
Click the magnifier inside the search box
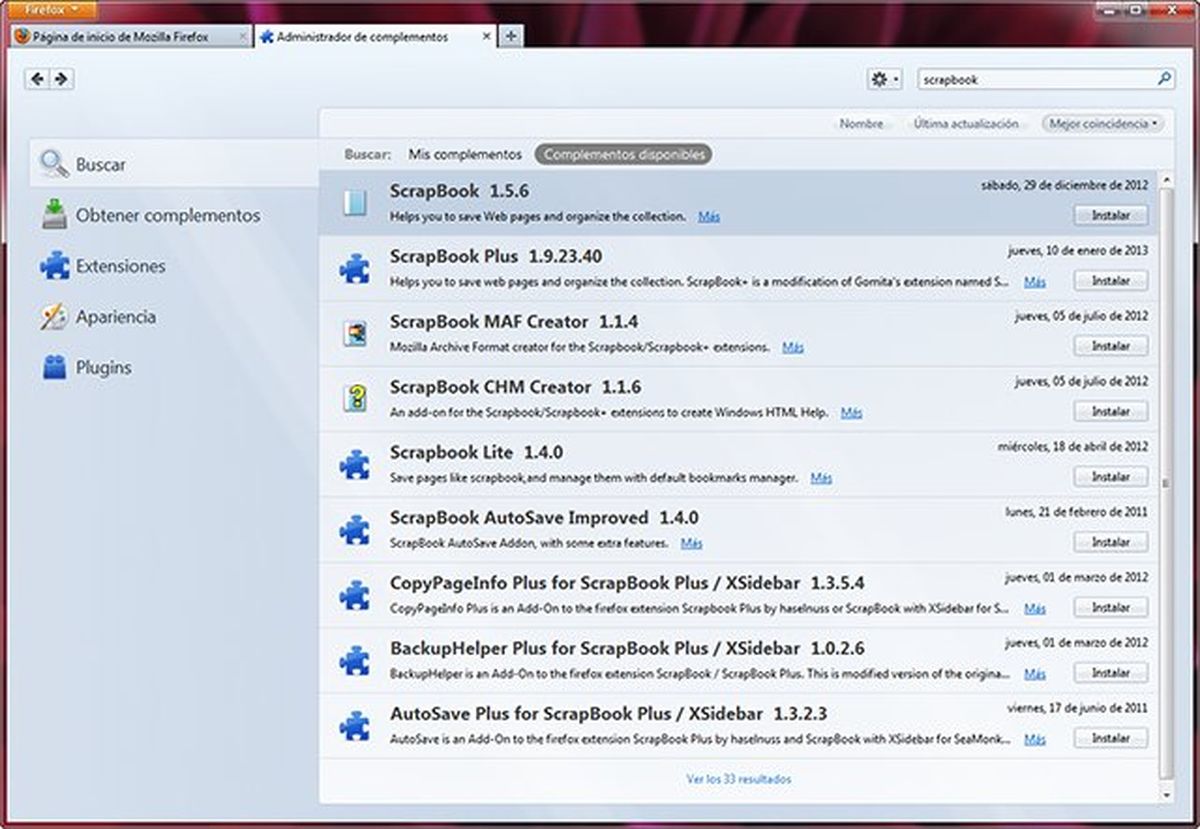point(1163,78)
